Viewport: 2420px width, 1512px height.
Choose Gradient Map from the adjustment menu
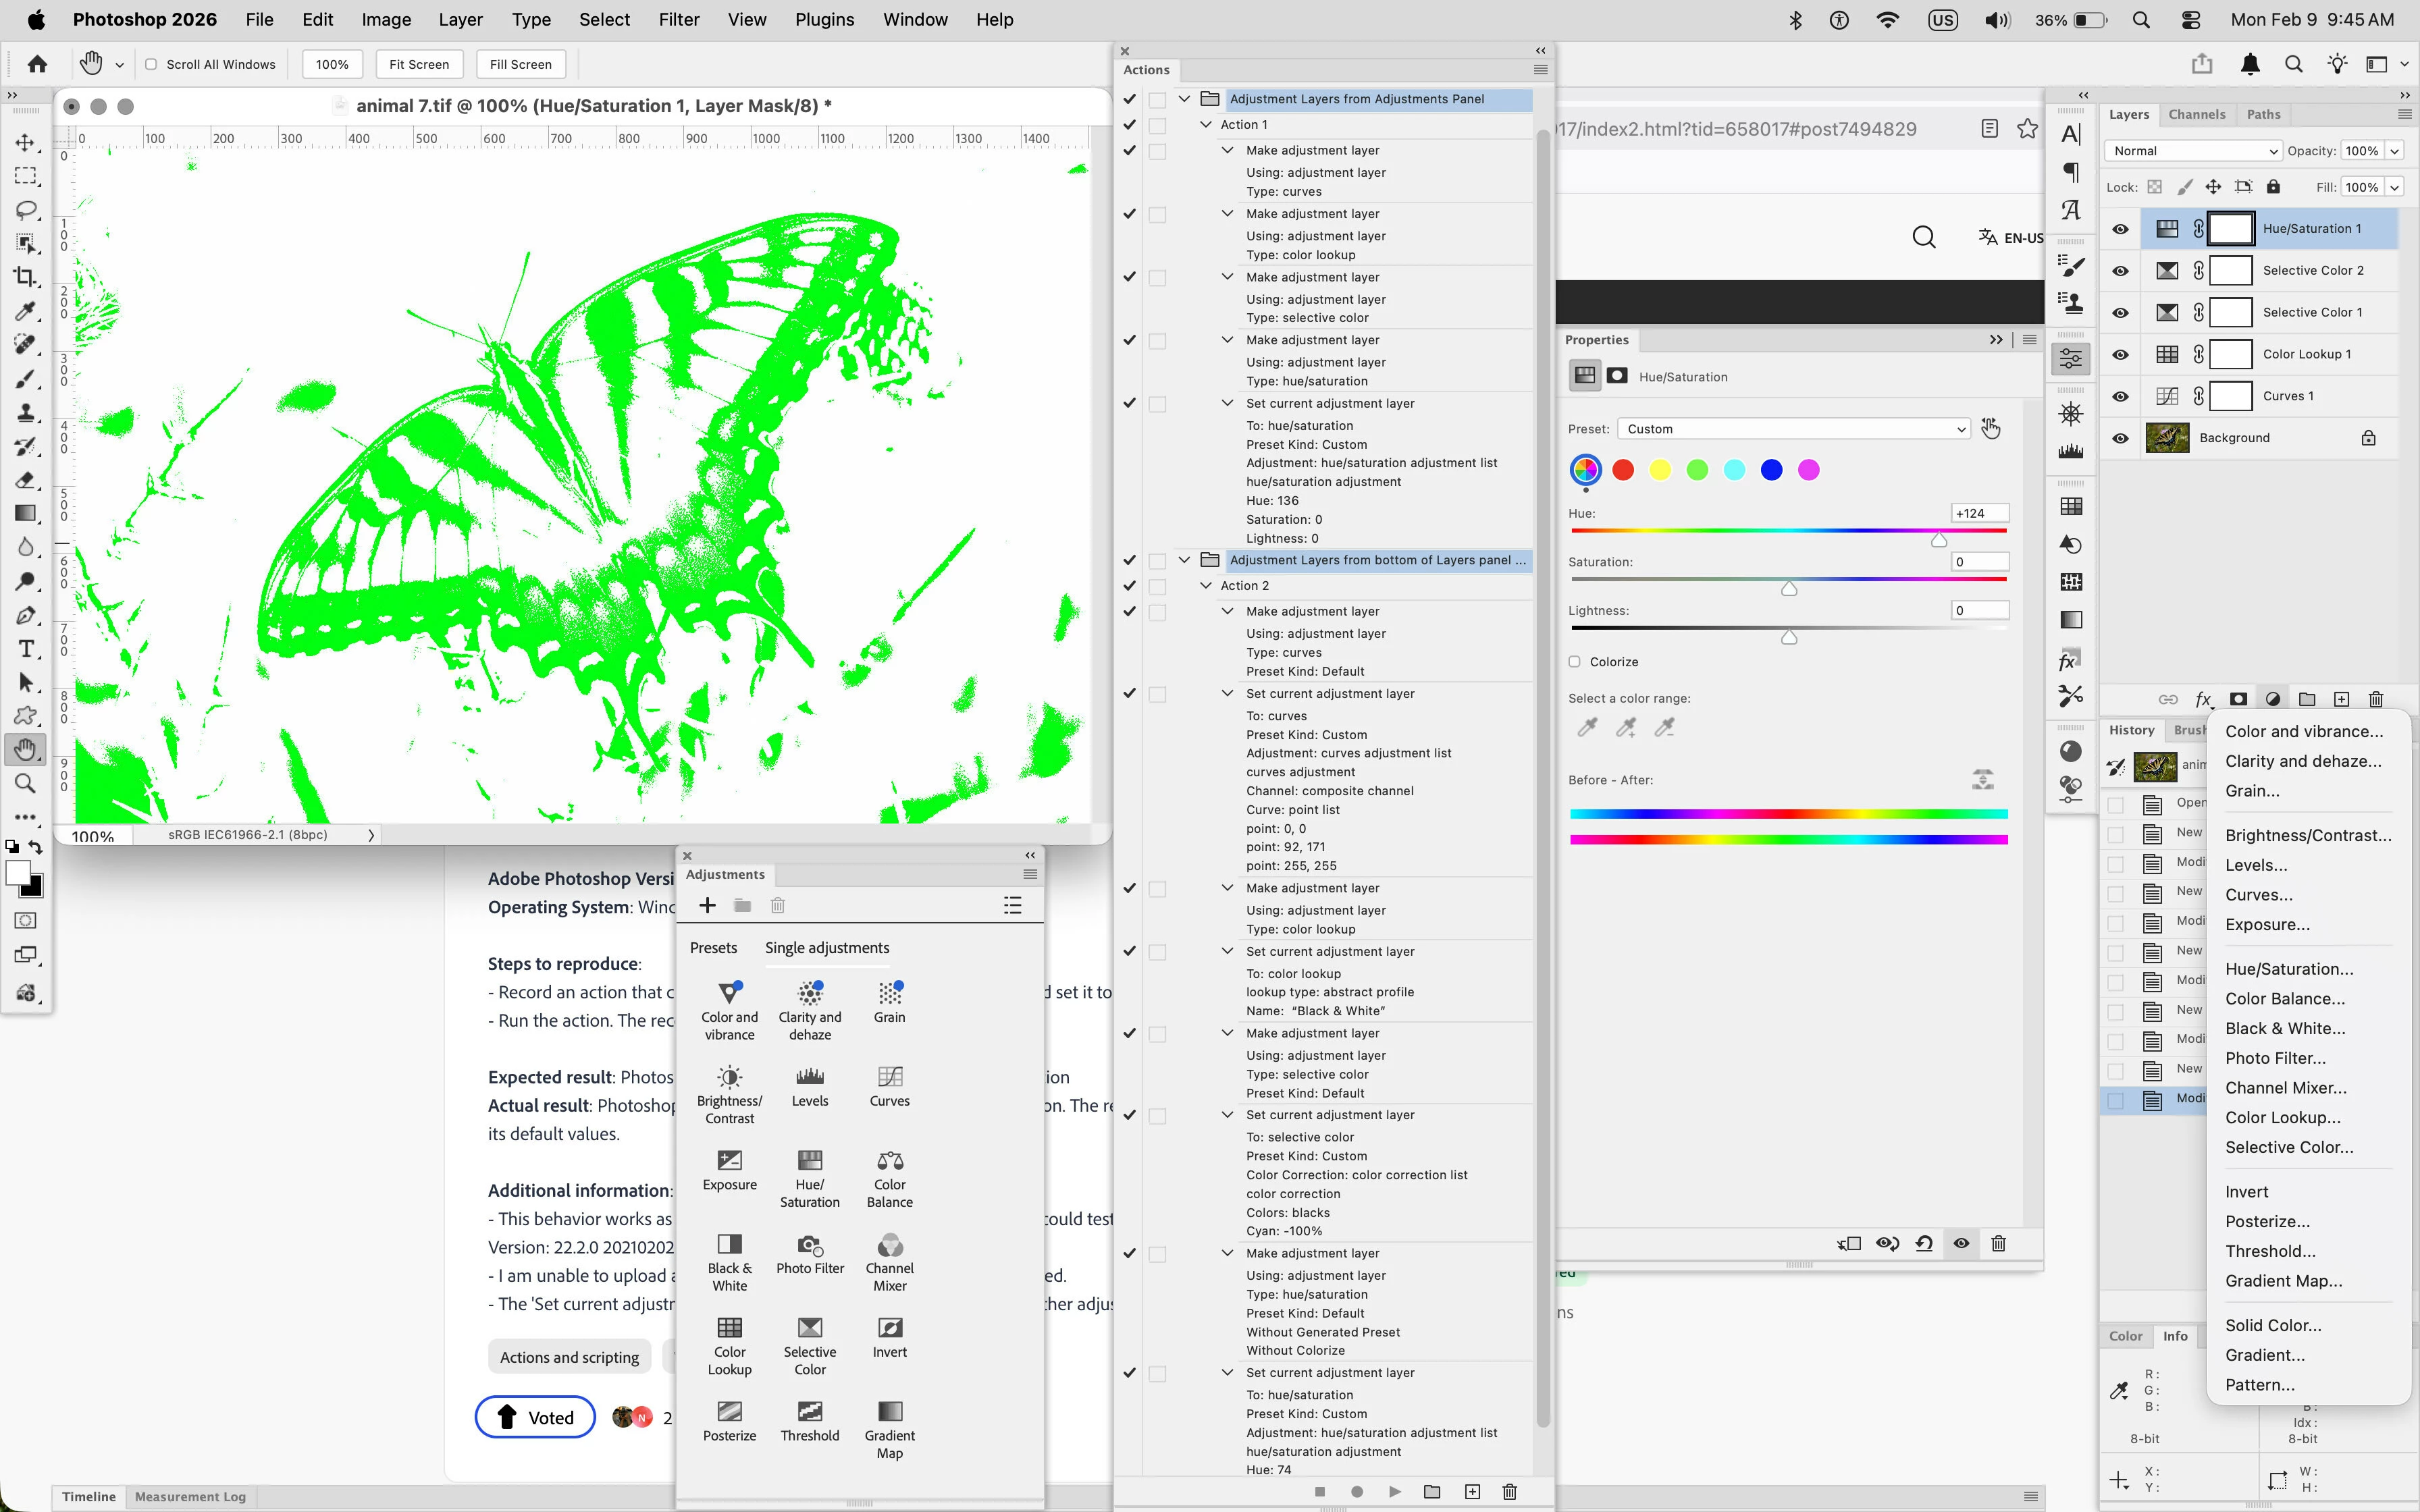click(x=2283, y=1280)
